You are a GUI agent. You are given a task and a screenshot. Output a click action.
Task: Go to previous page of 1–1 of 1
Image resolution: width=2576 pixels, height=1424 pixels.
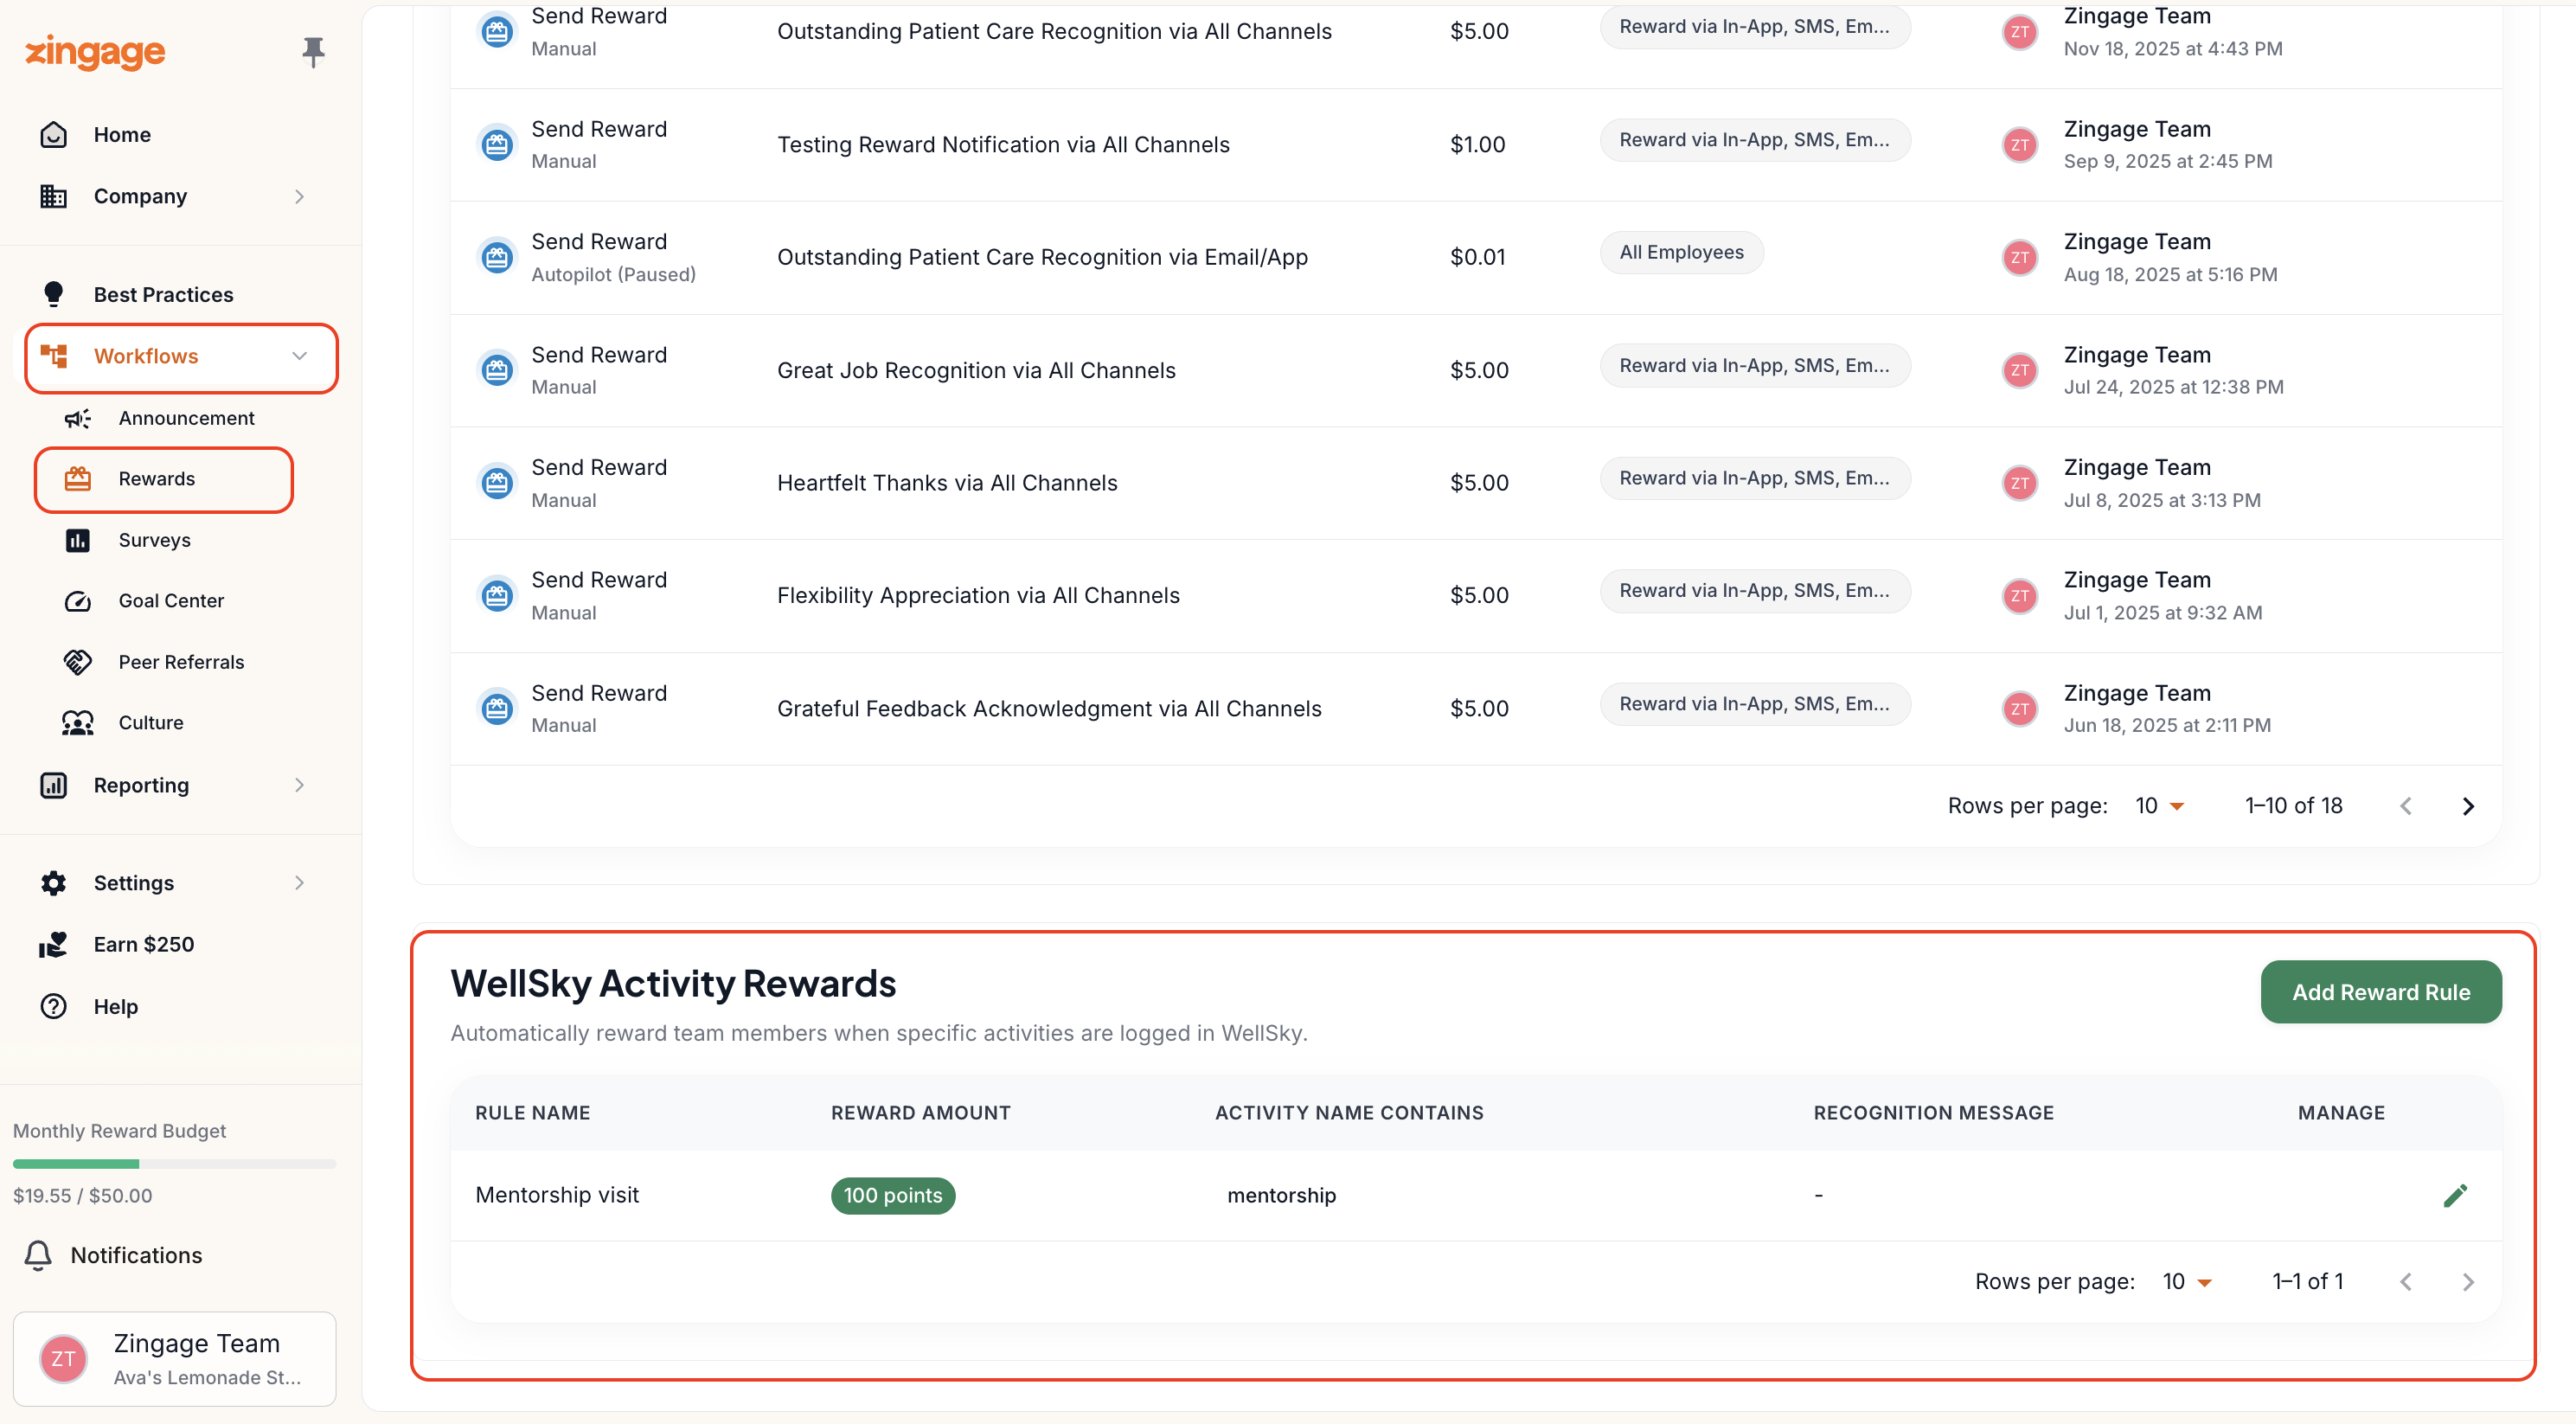tap(2406, 1283)
